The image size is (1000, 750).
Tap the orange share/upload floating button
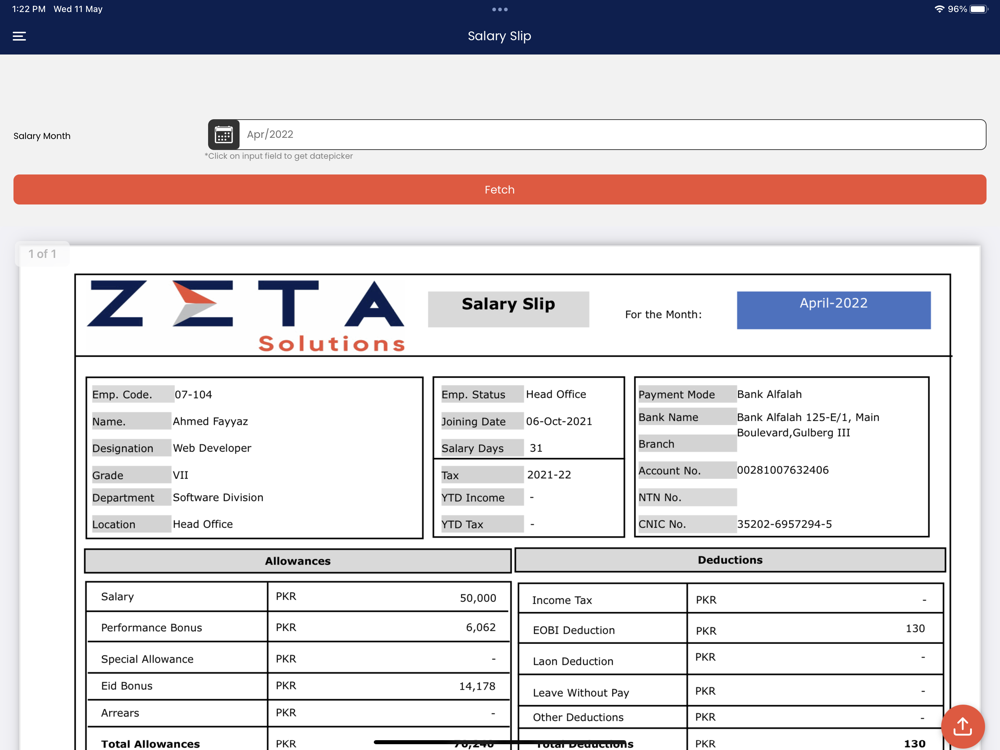pos(962,726)
